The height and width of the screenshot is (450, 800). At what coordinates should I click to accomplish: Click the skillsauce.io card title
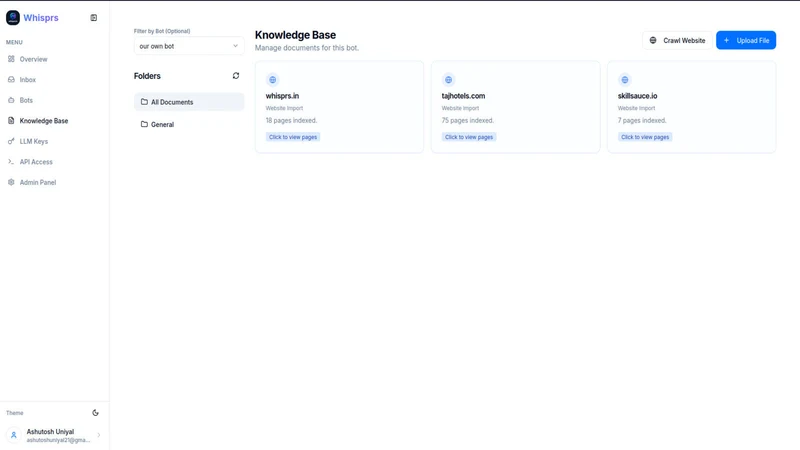[x=637, y=96]
